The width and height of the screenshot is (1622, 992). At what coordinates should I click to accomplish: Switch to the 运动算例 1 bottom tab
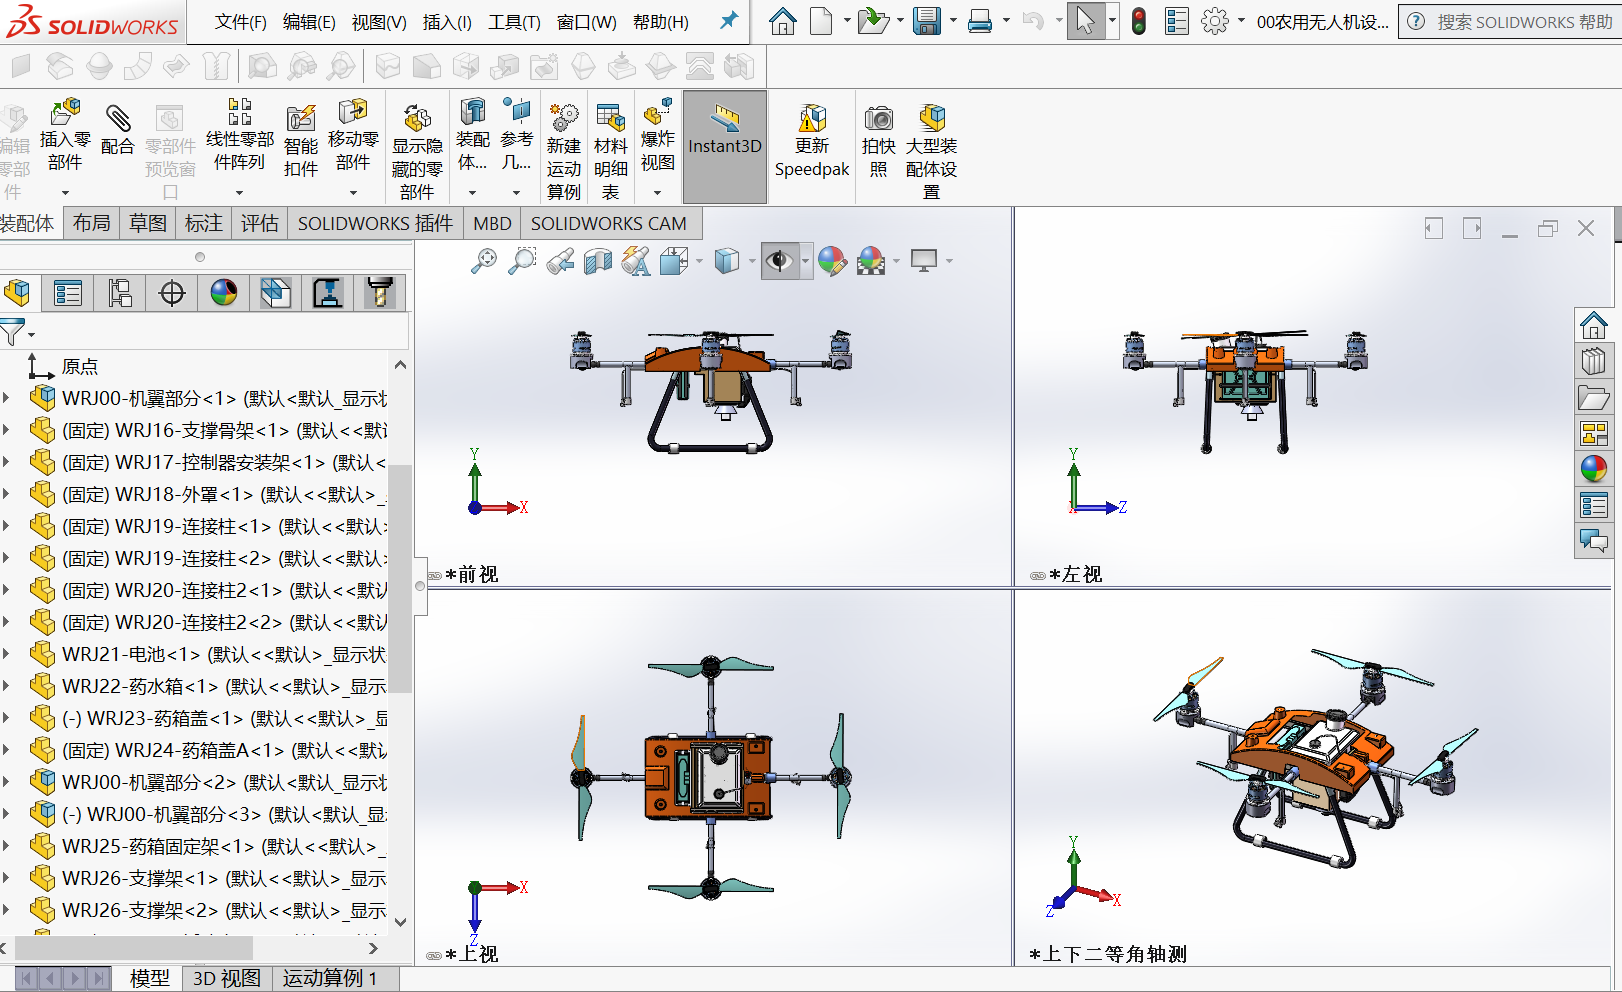(330, 978)
